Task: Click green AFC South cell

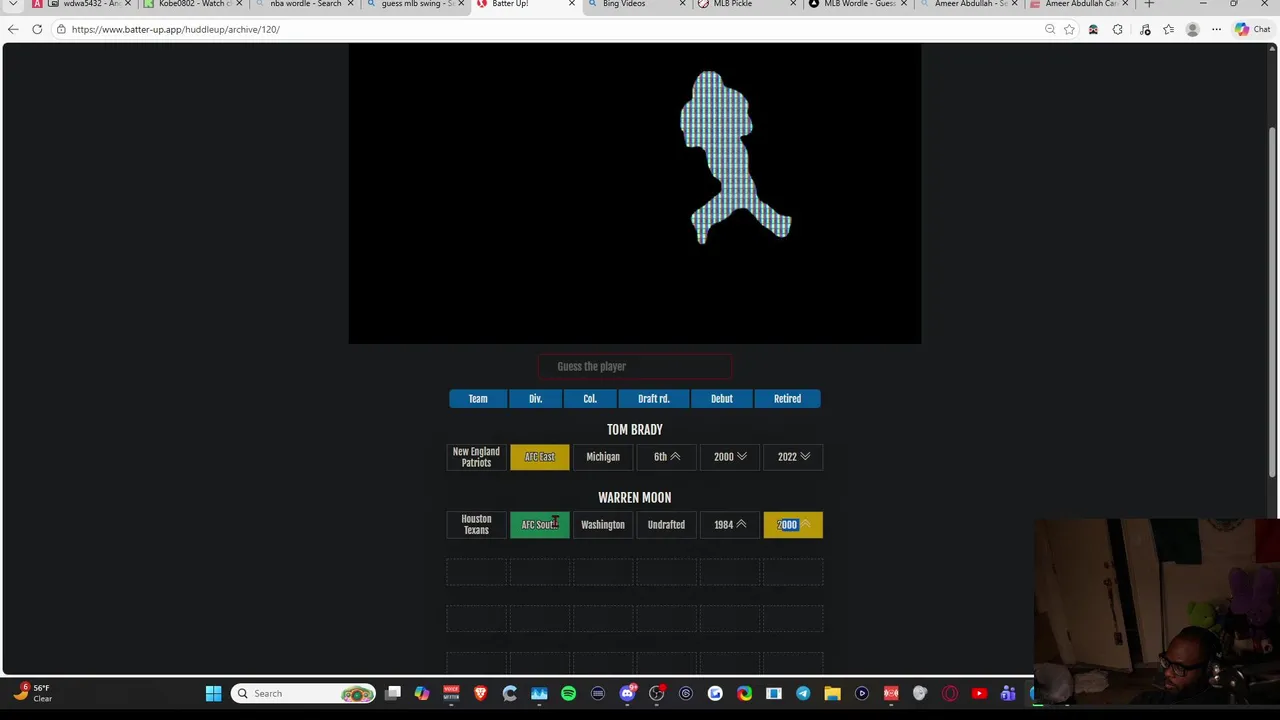Action: [x=540, y=525]
